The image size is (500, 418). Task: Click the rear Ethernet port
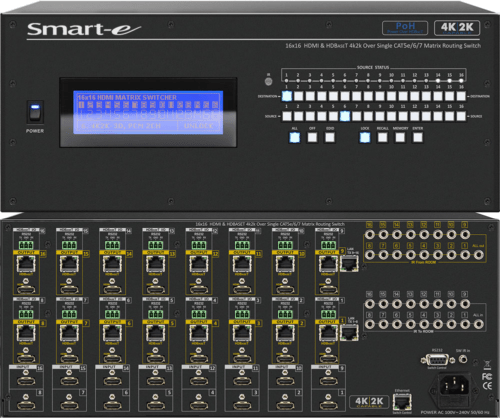point(402,402)
